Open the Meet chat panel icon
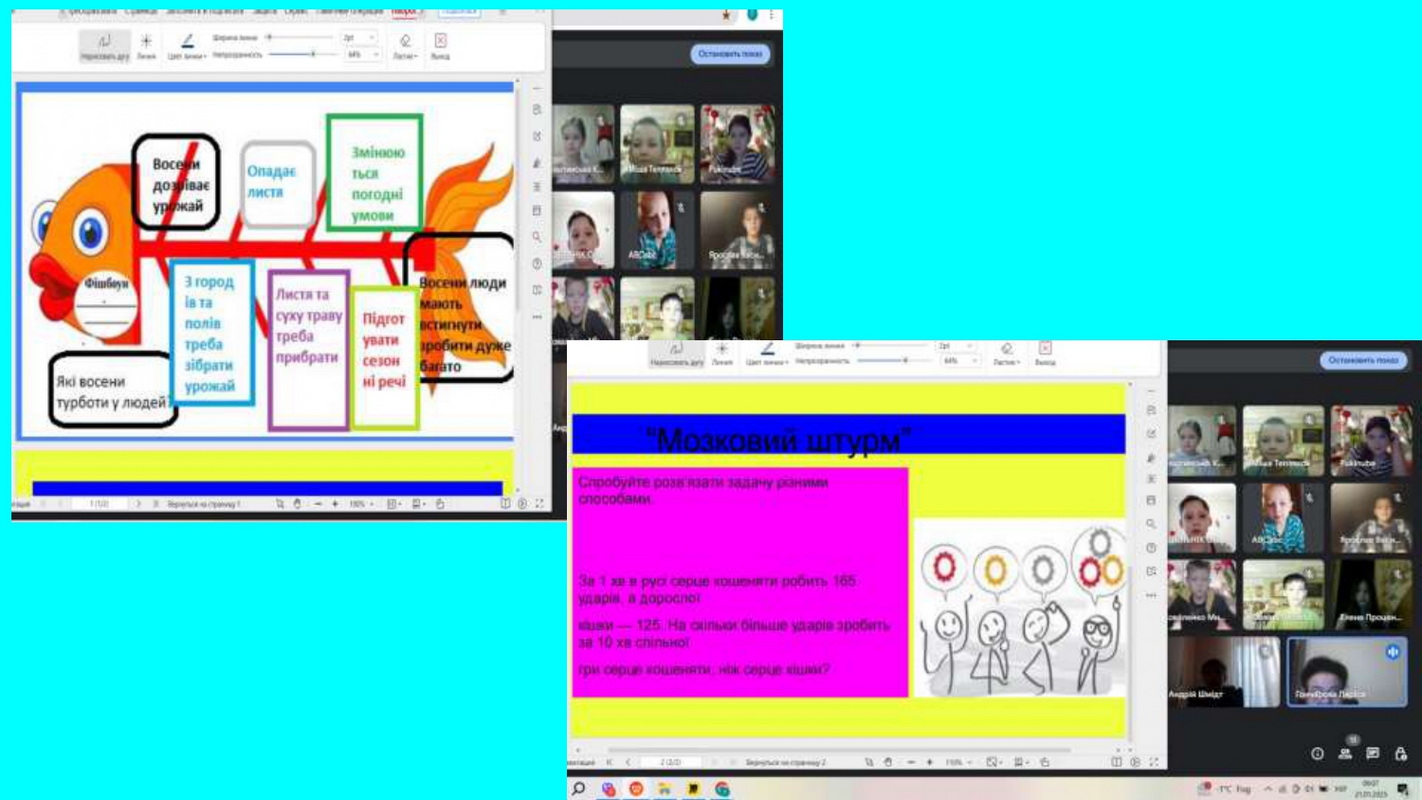 click(1373, 753)
